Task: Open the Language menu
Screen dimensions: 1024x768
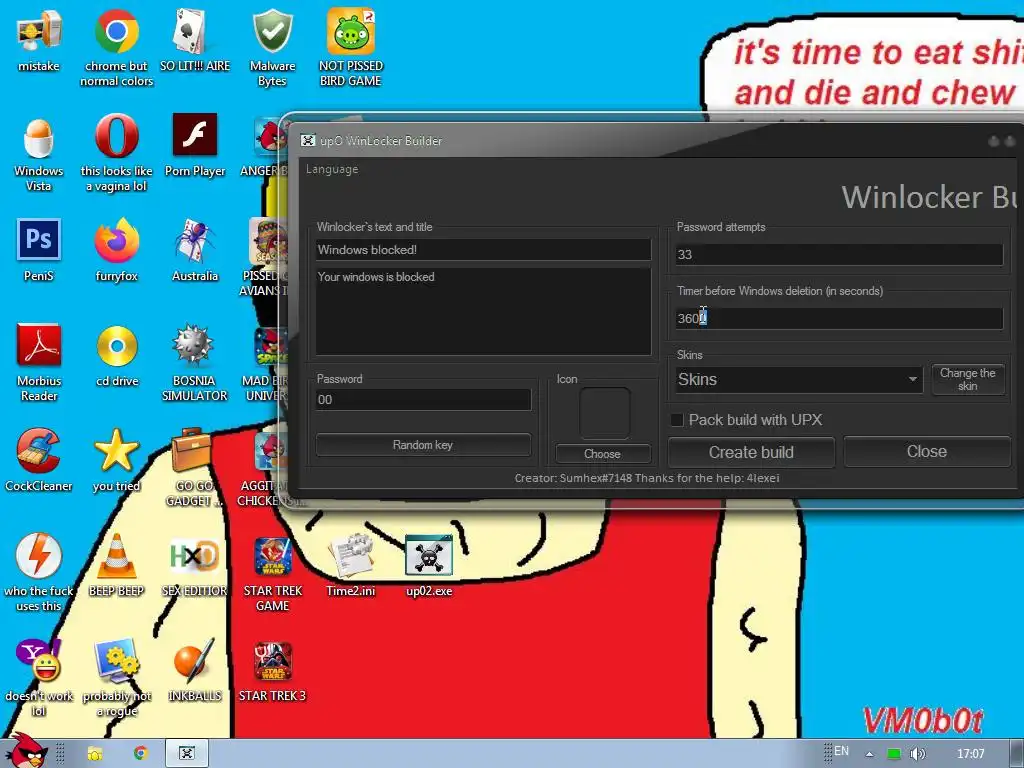Action: tap(332, 169)
